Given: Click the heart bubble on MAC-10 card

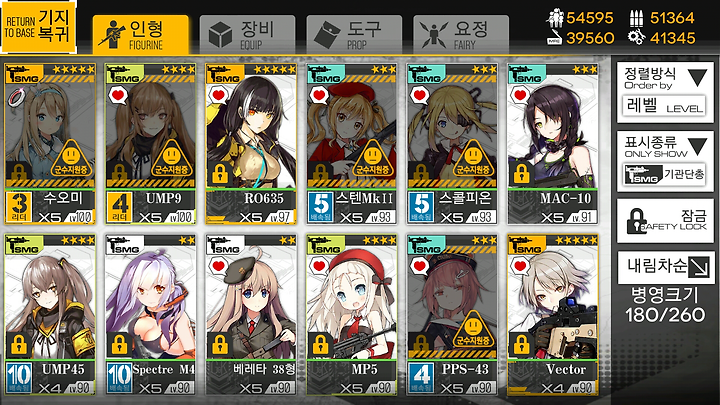Looking at the screenshot, I should pos(519,95).
